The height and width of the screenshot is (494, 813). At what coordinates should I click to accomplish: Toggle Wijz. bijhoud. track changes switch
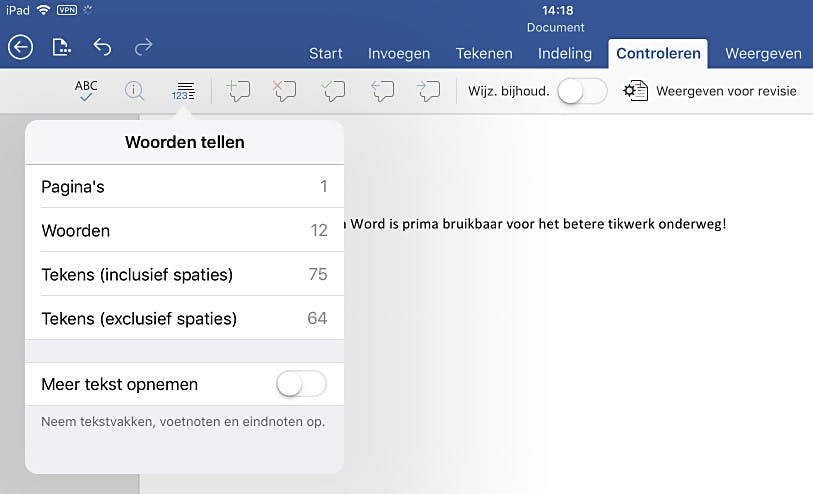tap(582, 91)
